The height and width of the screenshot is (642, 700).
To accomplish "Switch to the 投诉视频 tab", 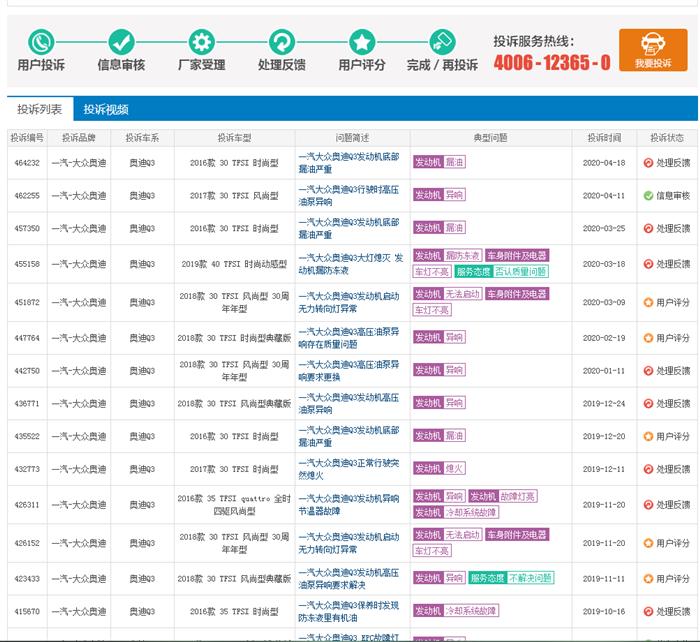I will pos(106,109).
